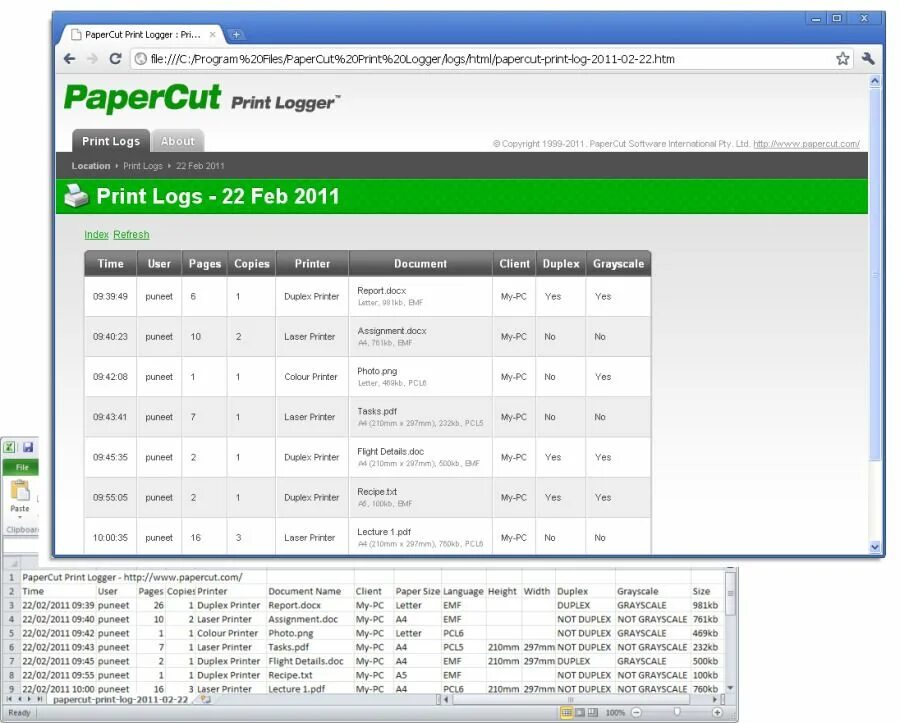Click the Paste clipboard icon in Excel
Screen dimensions: 900x723
pos(20,491)
